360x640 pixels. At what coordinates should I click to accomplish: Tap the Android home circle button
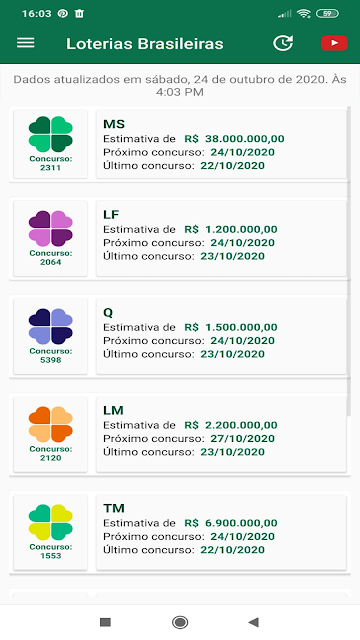coord(180,622)
